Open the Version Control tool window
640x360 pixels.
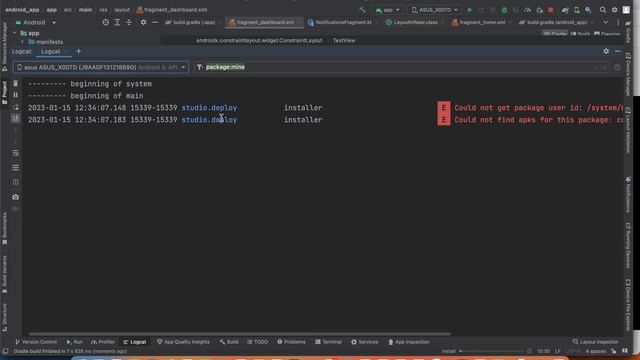point(36,342)
